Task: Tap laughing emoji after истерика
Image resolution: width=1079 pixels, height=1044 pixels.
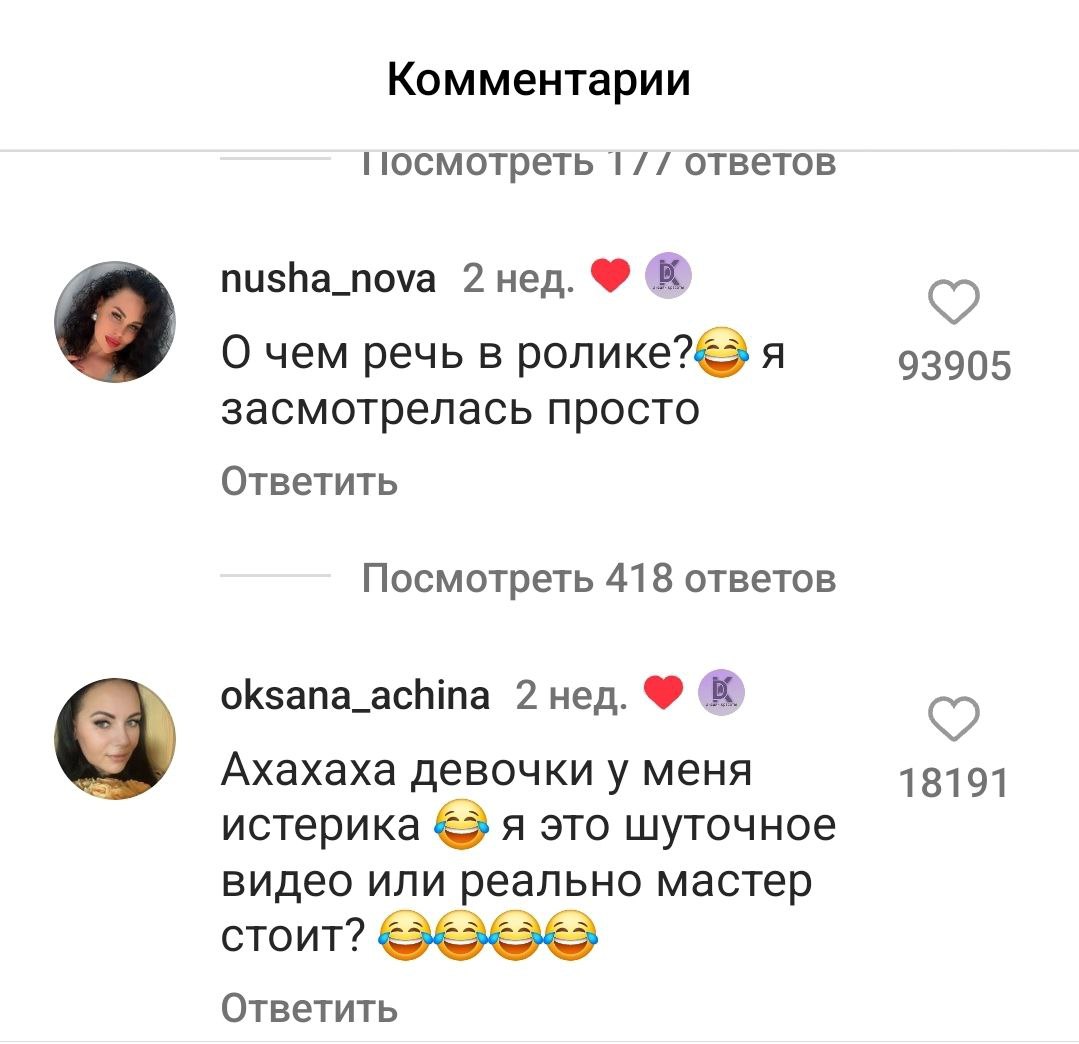Action: 462,824
